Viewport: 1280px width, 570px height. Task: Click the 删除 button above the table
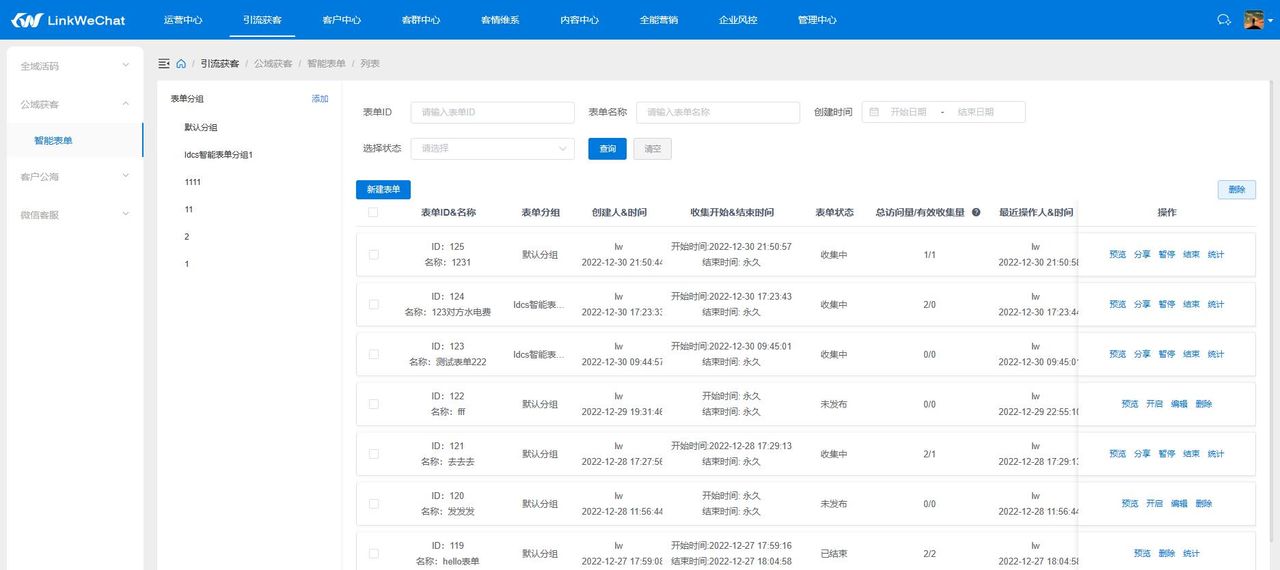click(1237, 189)
